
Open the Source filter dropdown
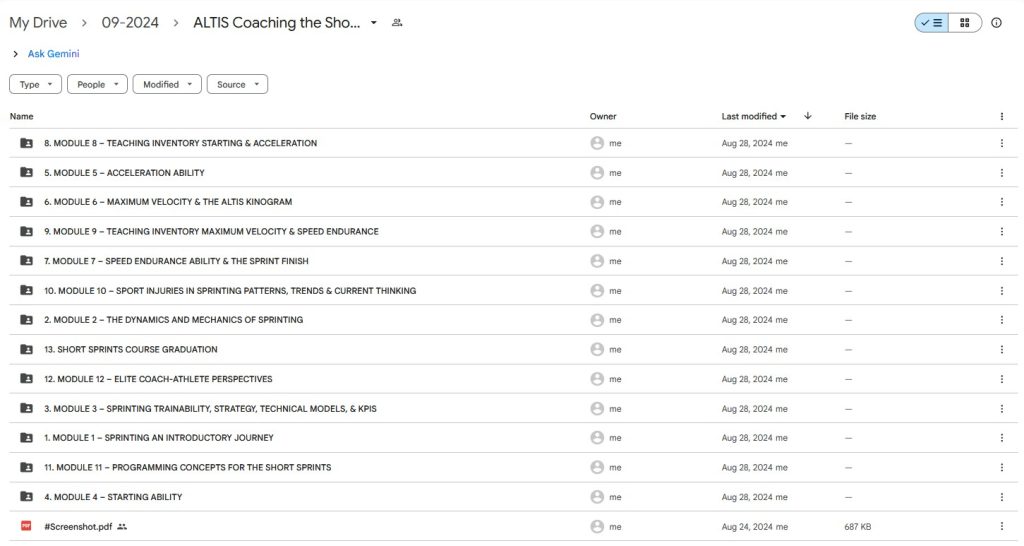pyautogui.click(x=237, y=84)
